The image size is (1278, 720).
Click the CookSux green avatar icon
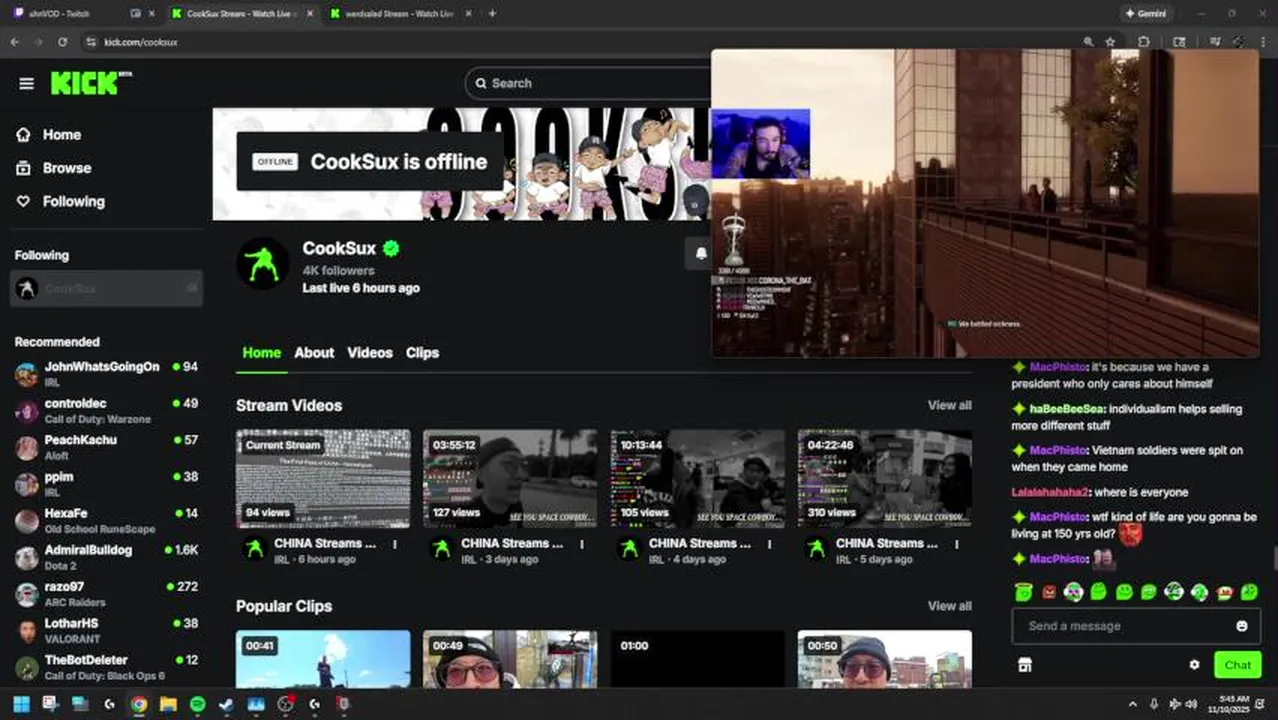tap(262, 264)
